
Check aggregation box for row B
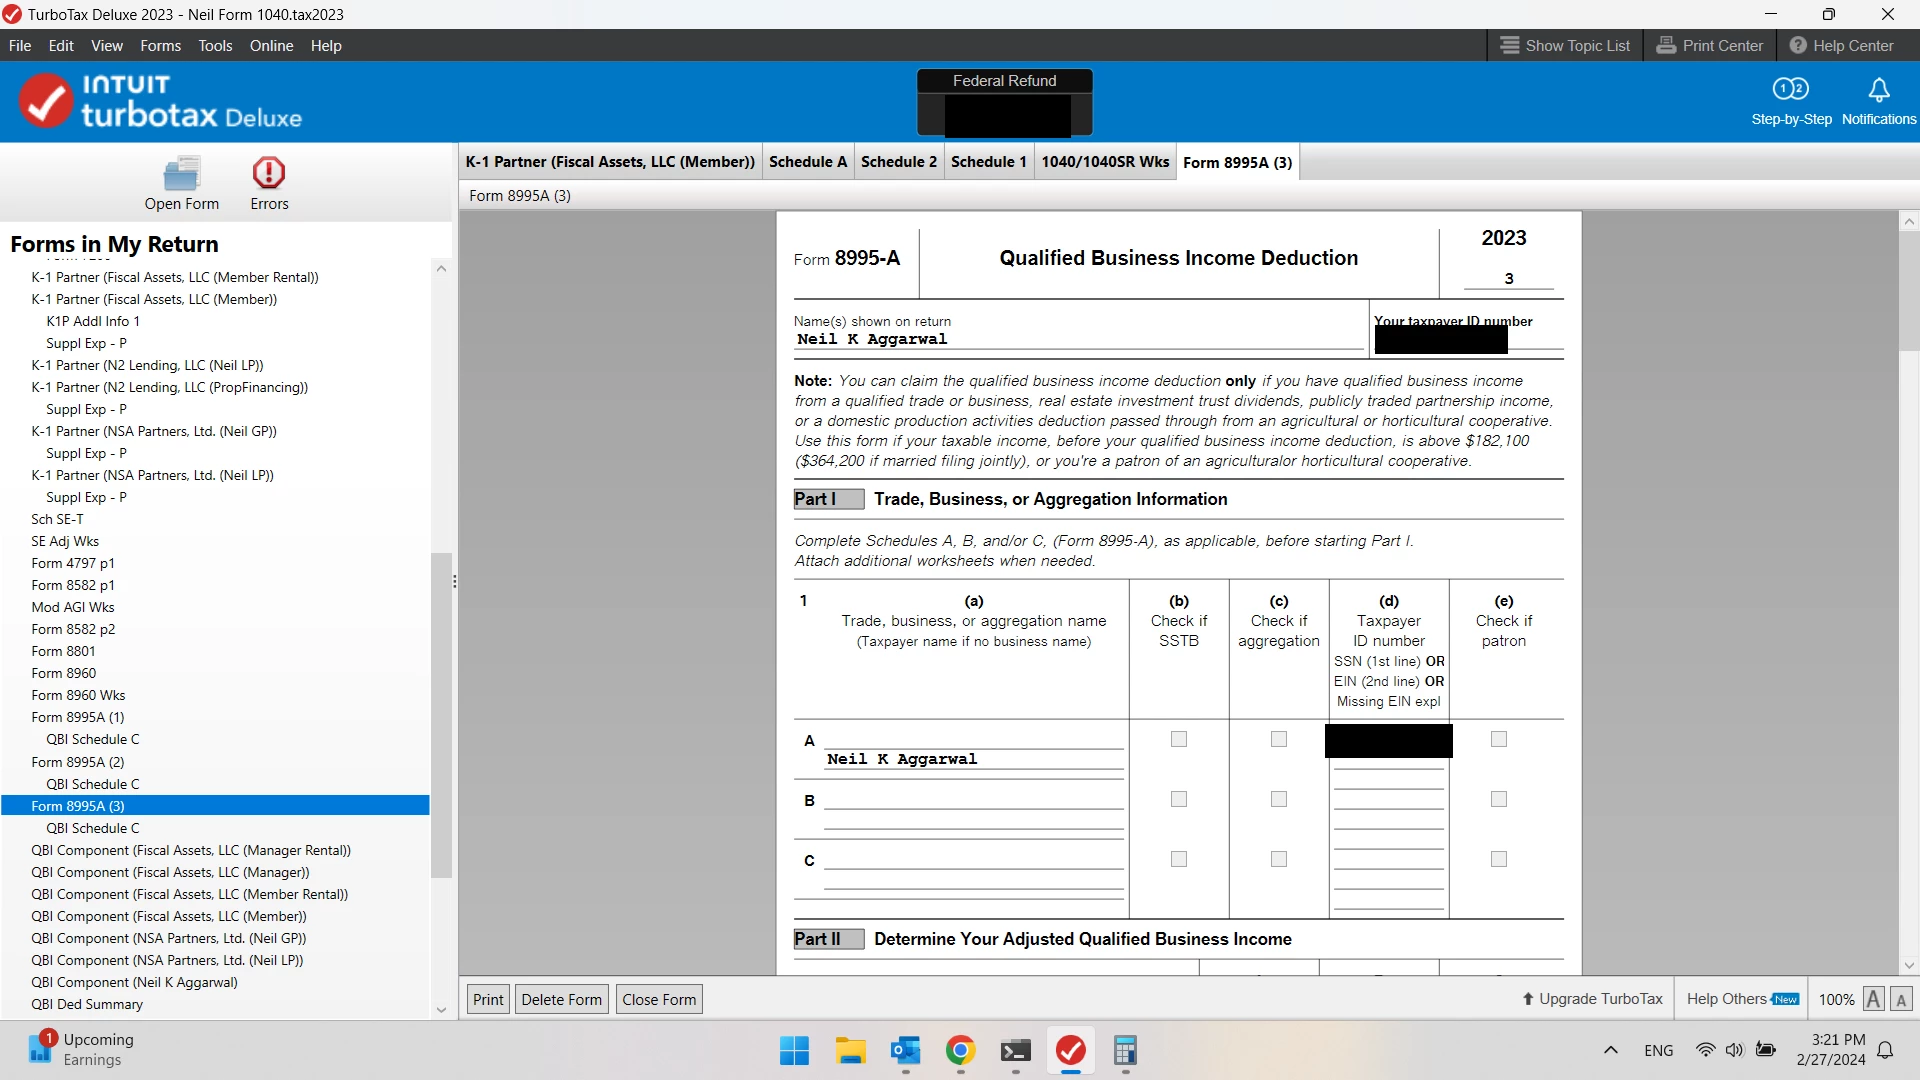1279,799
